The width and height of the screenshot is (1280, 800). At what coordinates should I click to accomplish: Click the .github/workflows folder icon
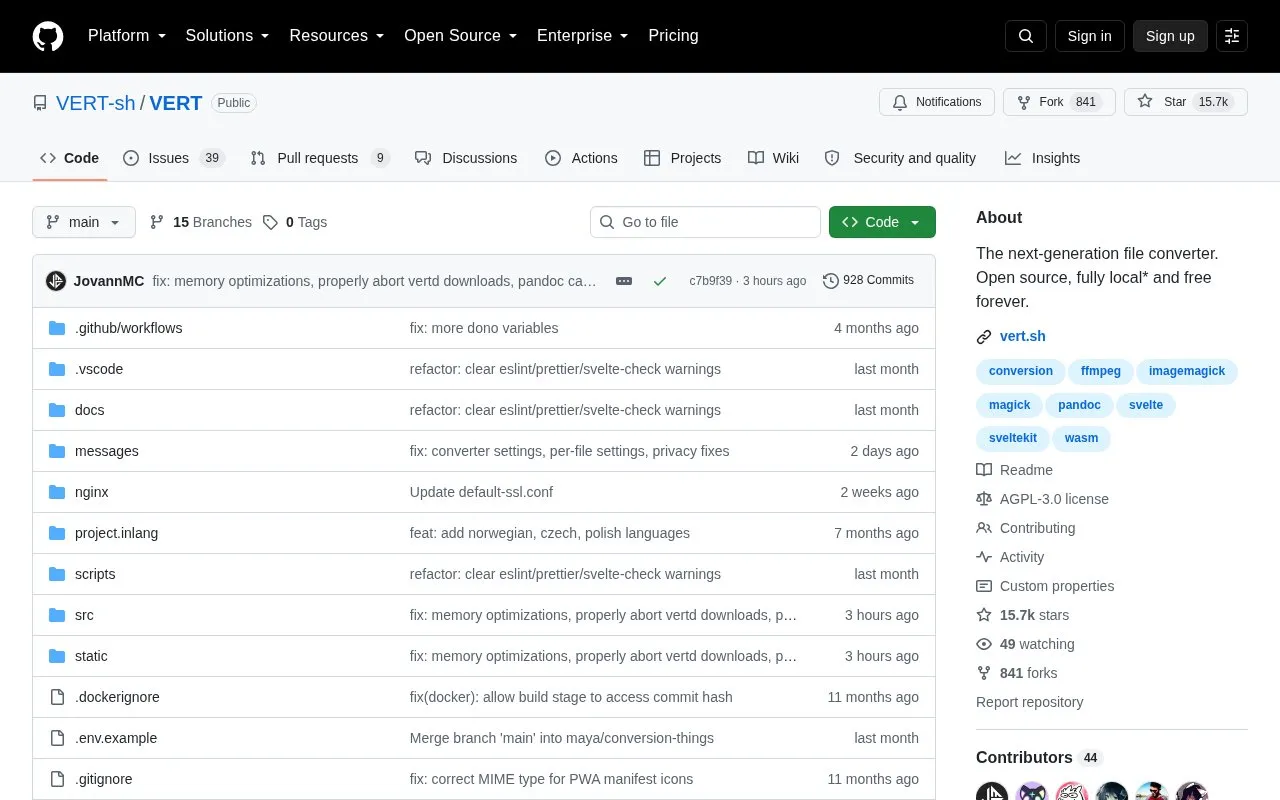[x=57, y=328]
